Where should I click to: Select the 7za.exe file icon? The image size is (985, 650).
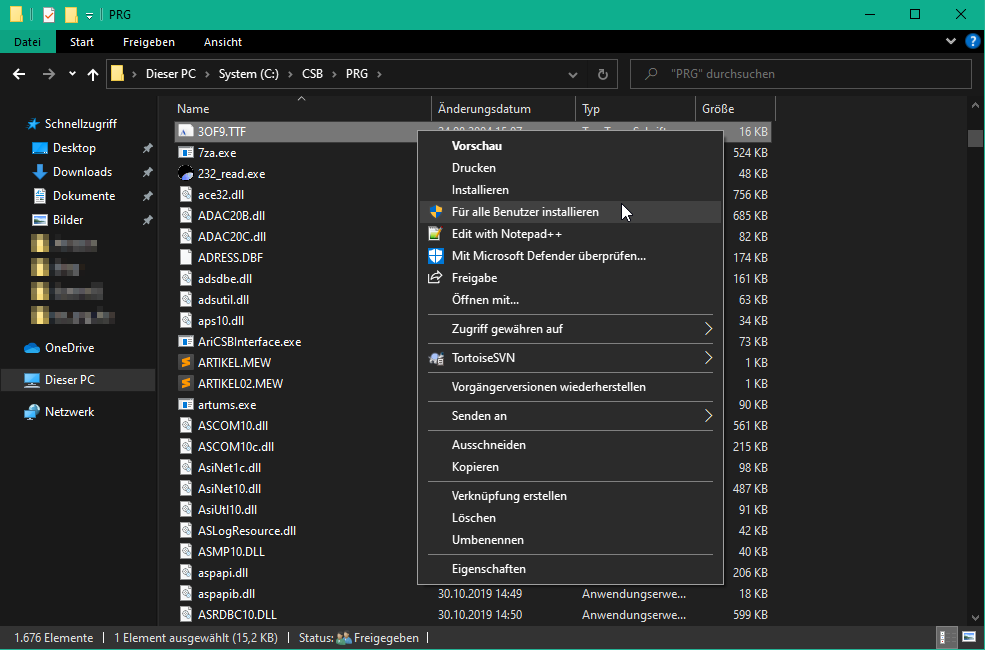tap(185, 153)
